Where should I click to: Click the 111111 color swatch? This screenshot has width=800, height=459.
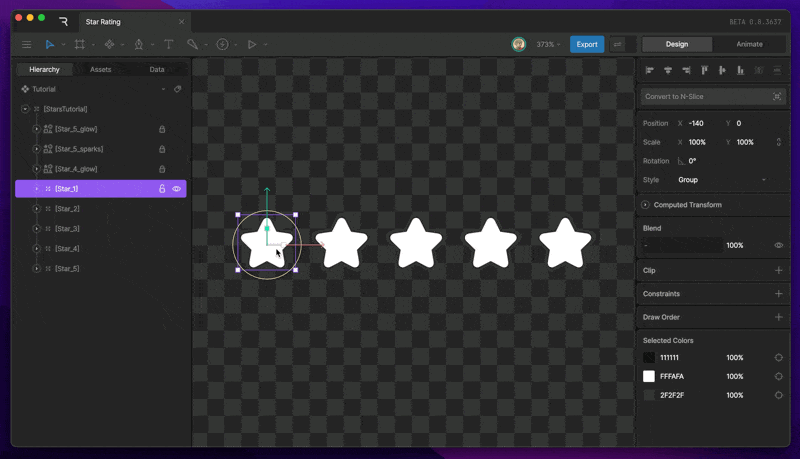coord(648,358)
